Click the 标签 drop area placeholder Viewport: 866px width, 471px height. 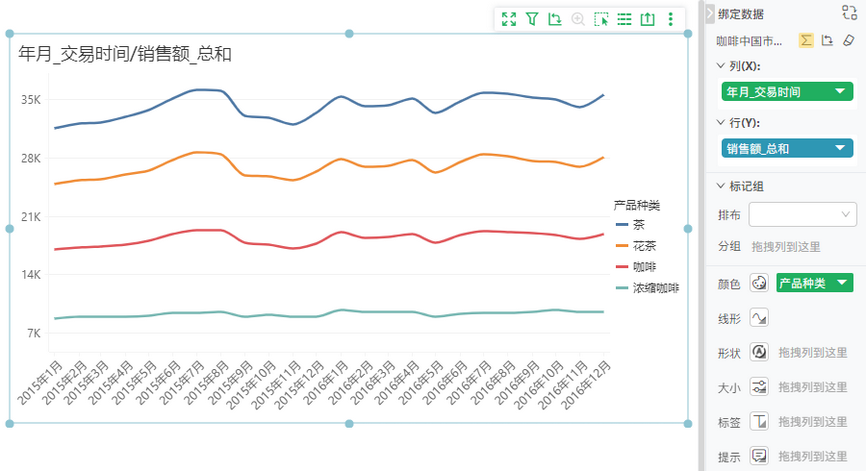pyautogui.click(x=813, y=422)
